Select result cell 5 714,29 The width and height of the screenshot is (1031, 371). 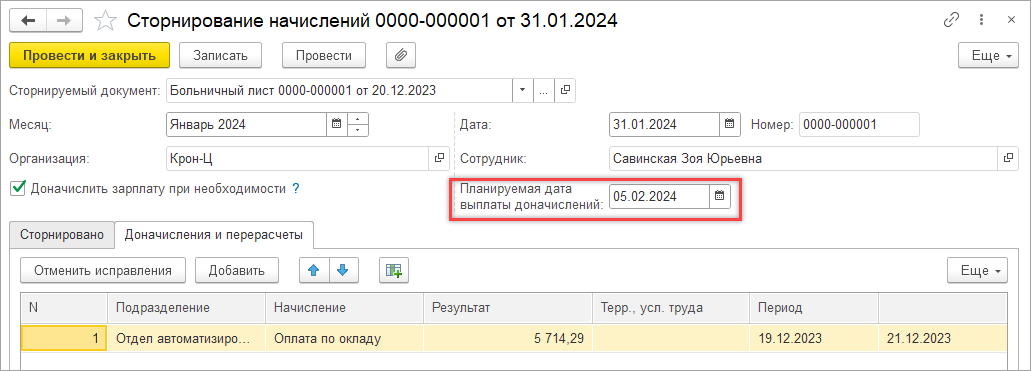508,339
